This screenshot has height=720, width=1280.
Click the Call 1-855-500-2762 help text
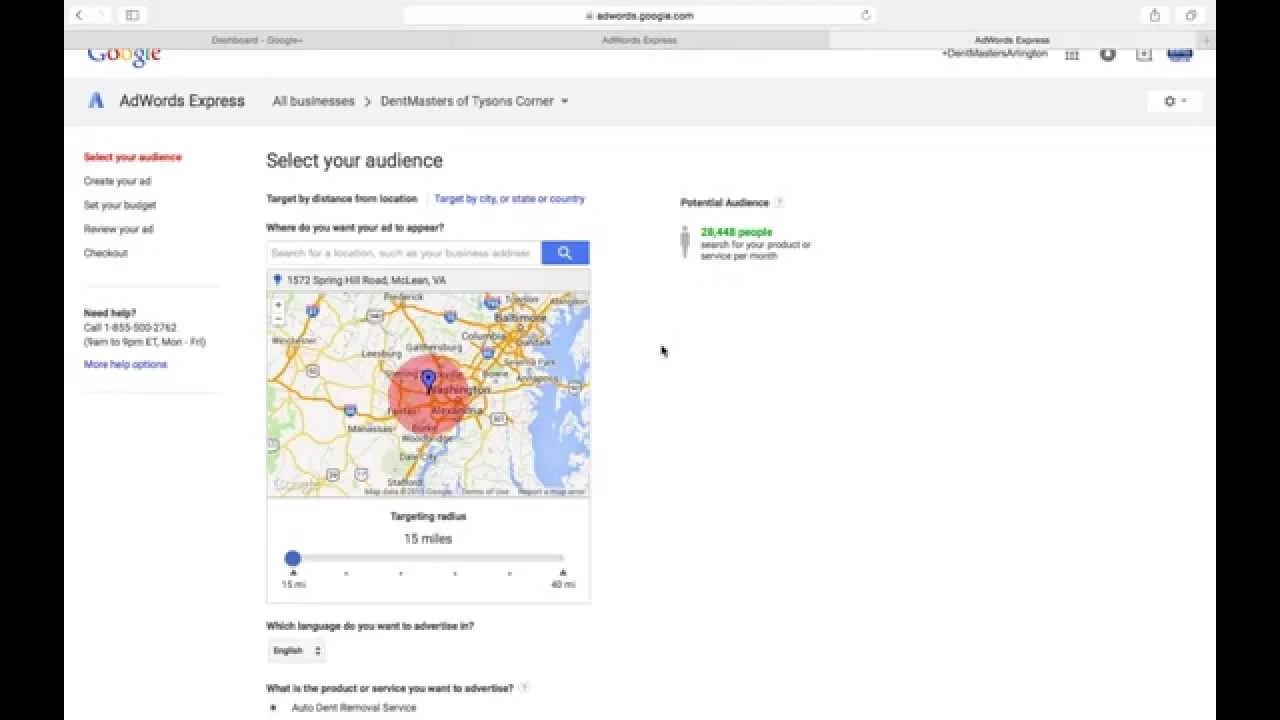pos(130,327)
